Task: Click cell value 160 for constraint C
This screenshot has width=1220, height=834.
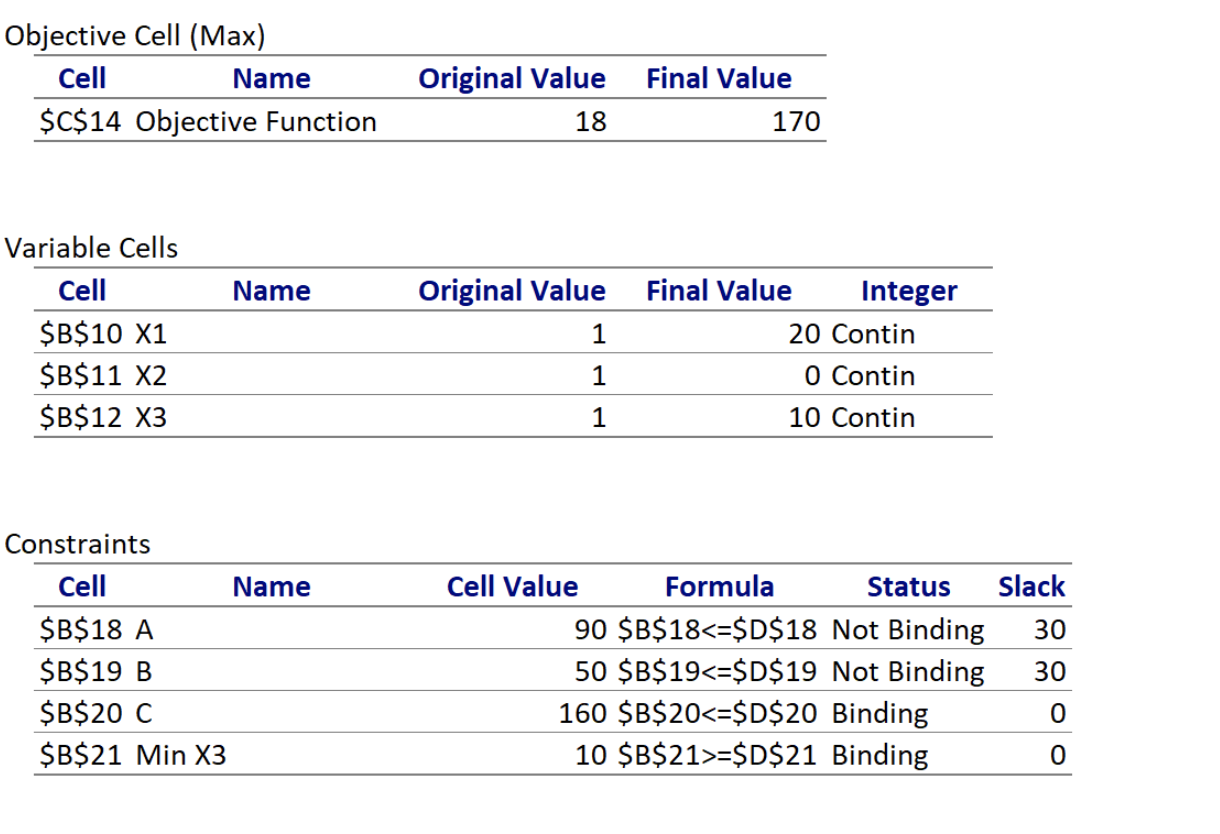Action: click(x=582, y=713)
